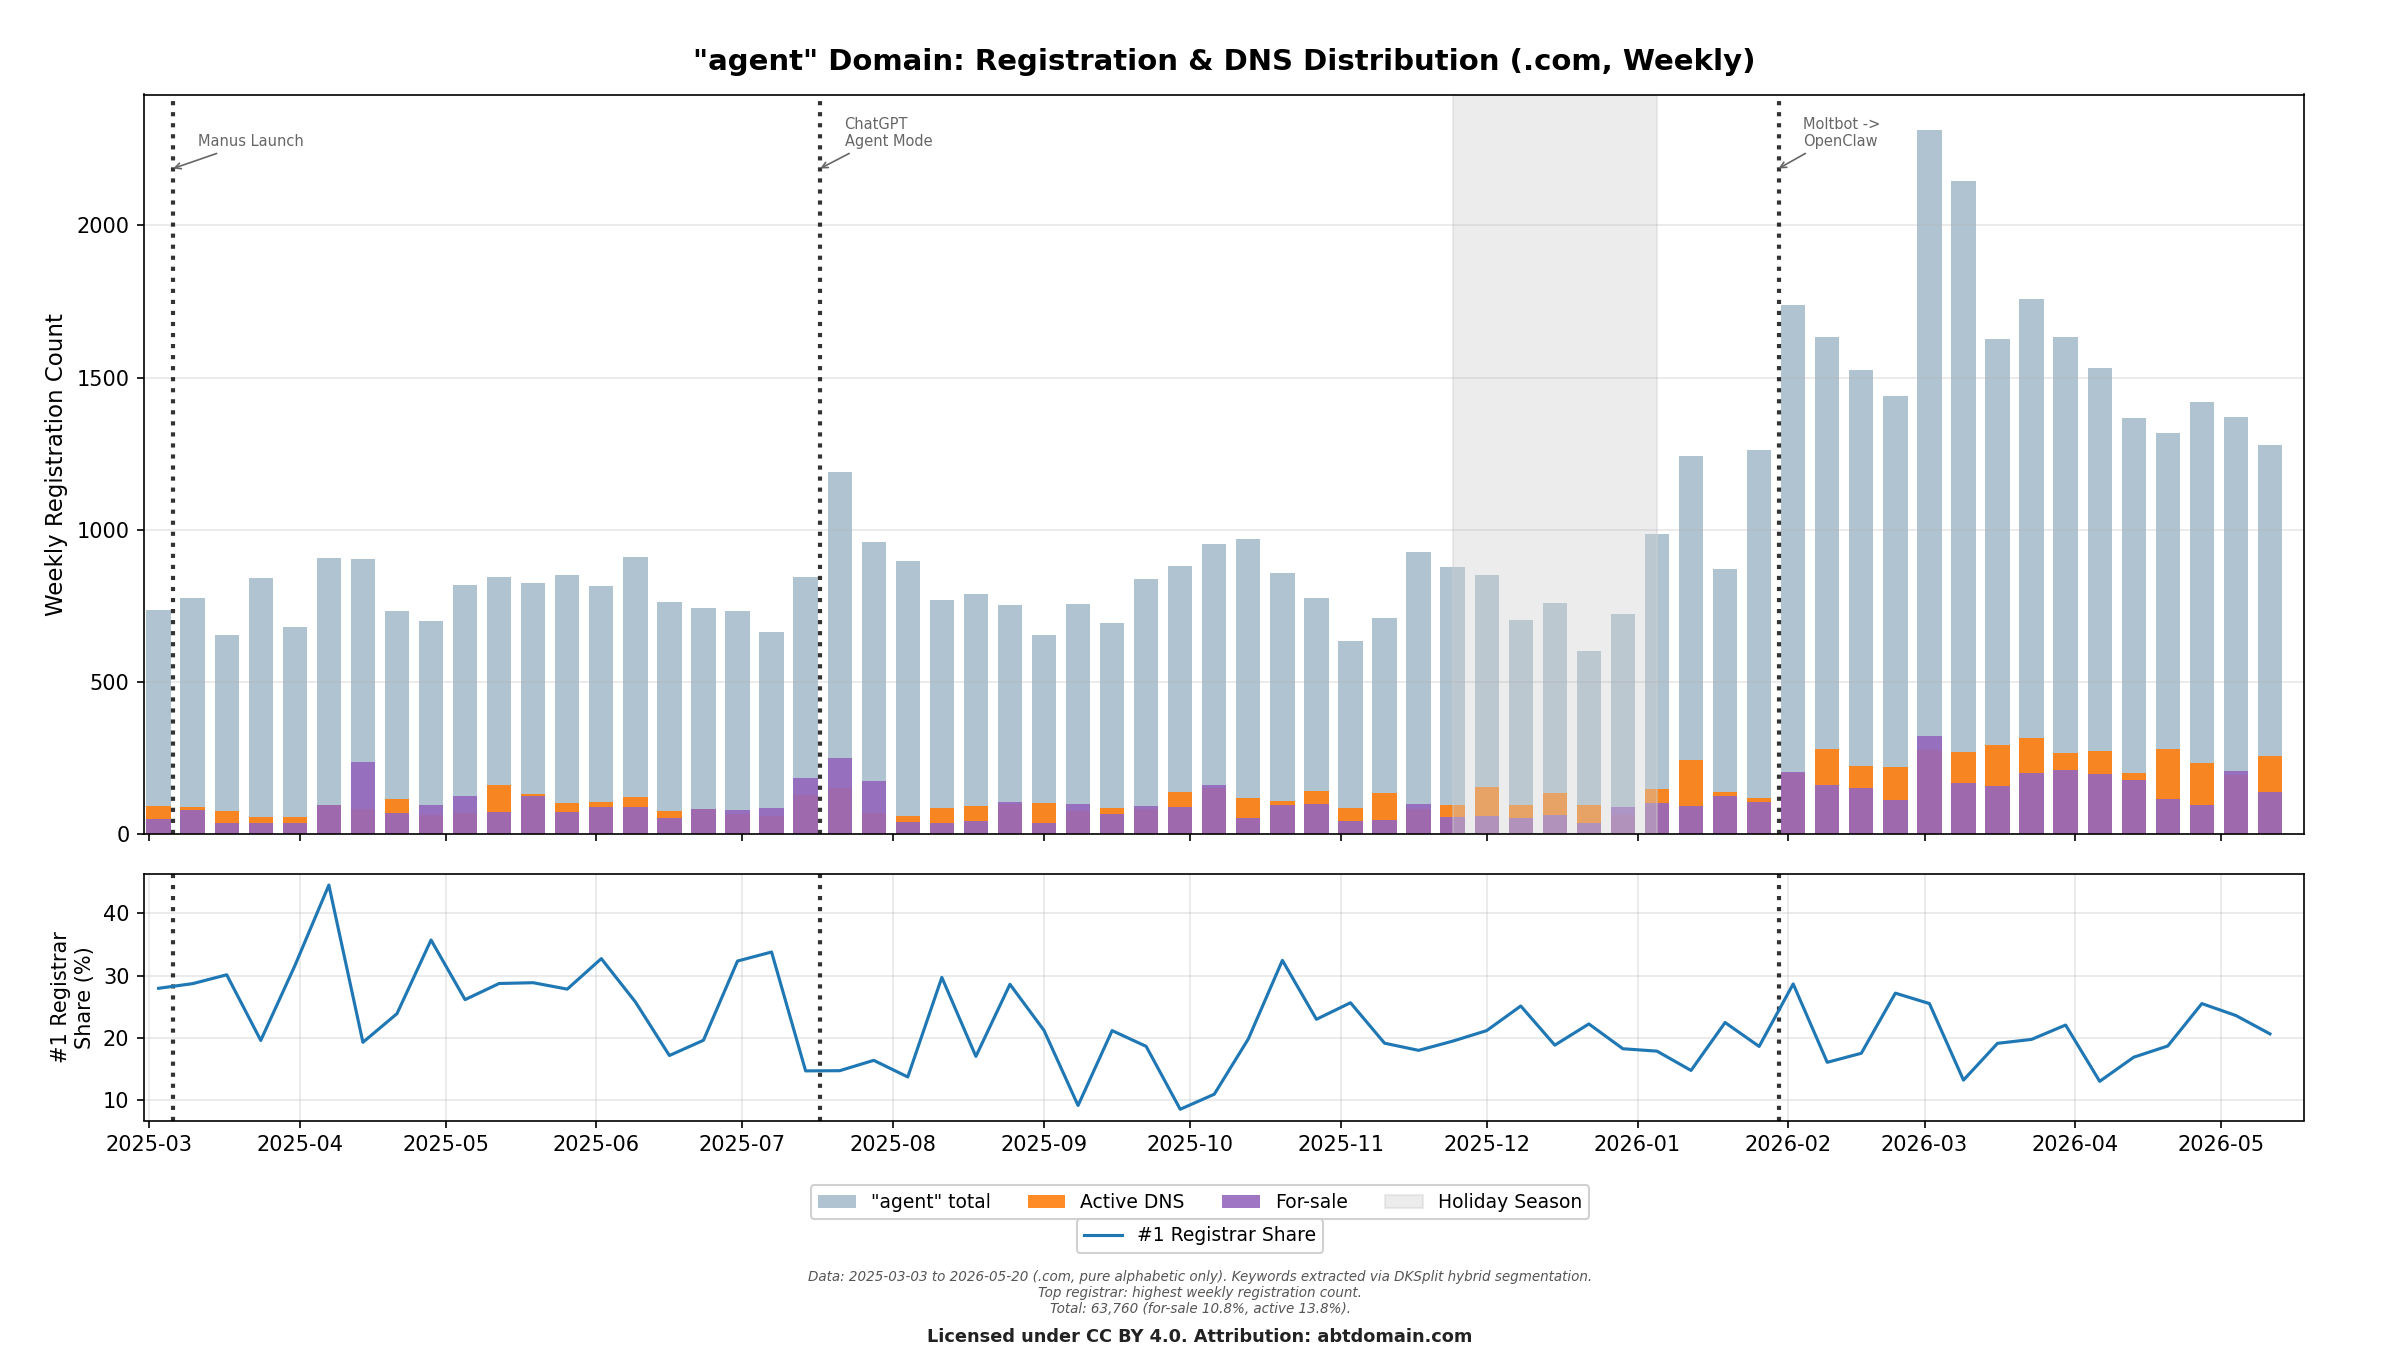Click the y-axis tick label '500'
This screenshot has height=1350, width=2400.
110,683
